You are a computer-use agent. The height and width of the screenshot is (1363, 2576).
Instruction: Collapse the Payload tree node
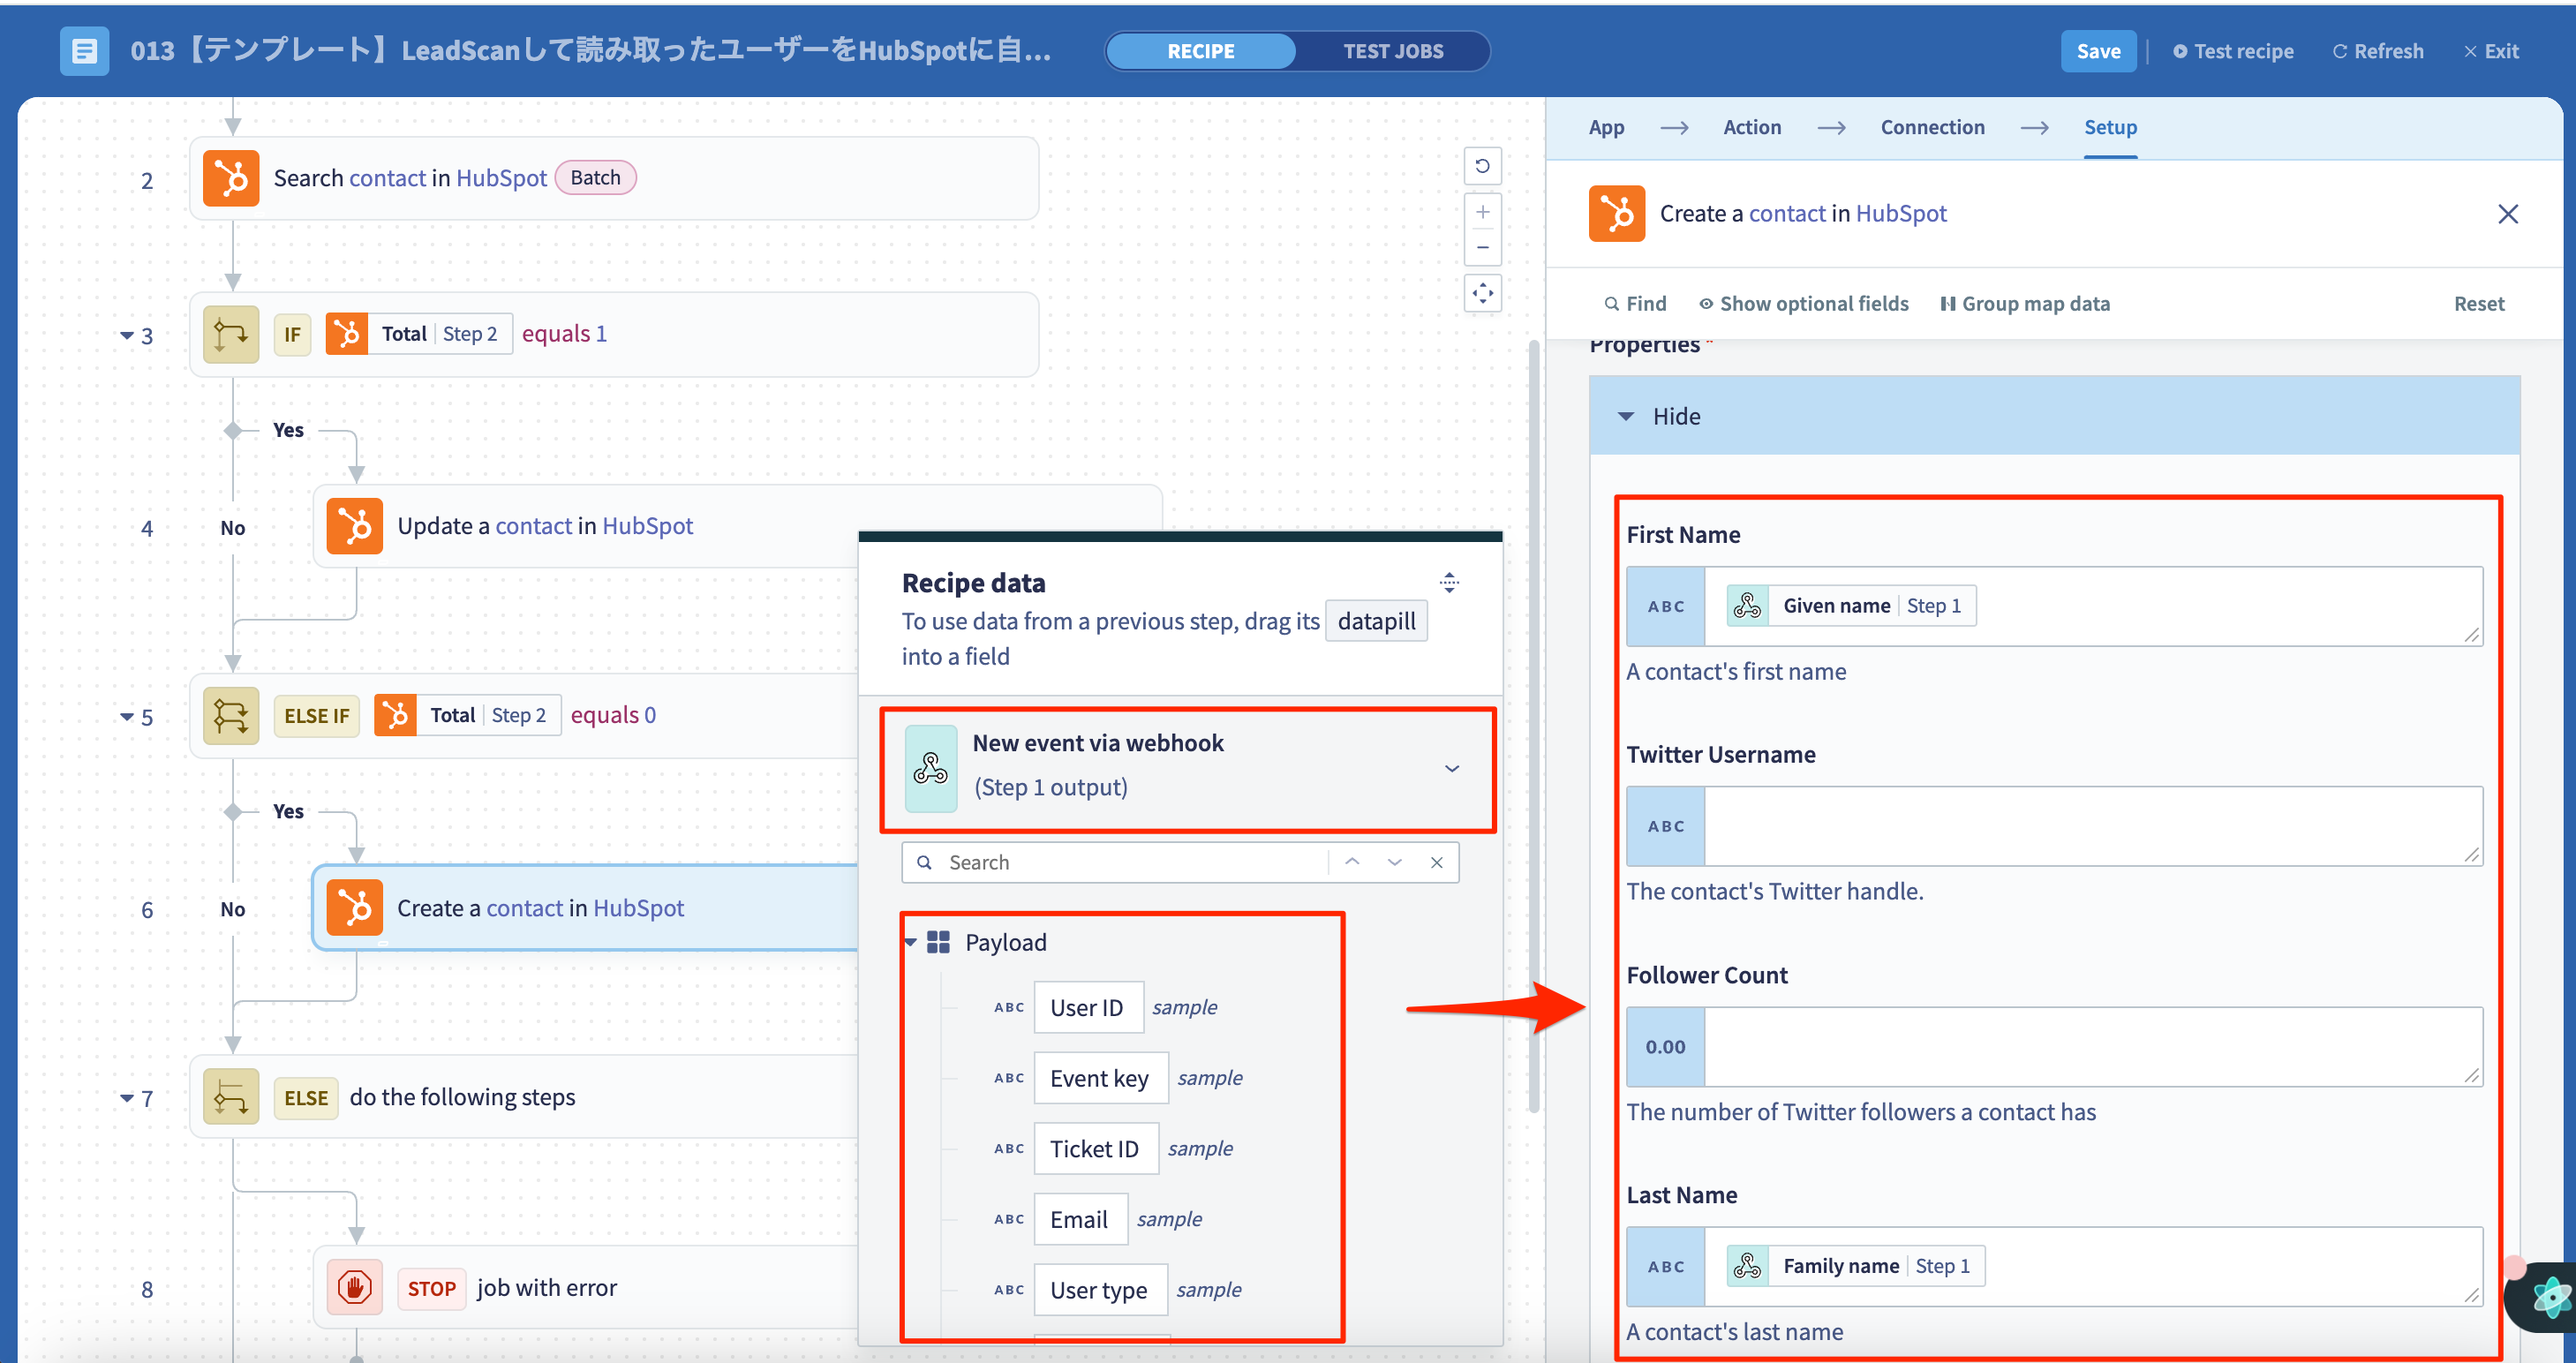[911, 942]
